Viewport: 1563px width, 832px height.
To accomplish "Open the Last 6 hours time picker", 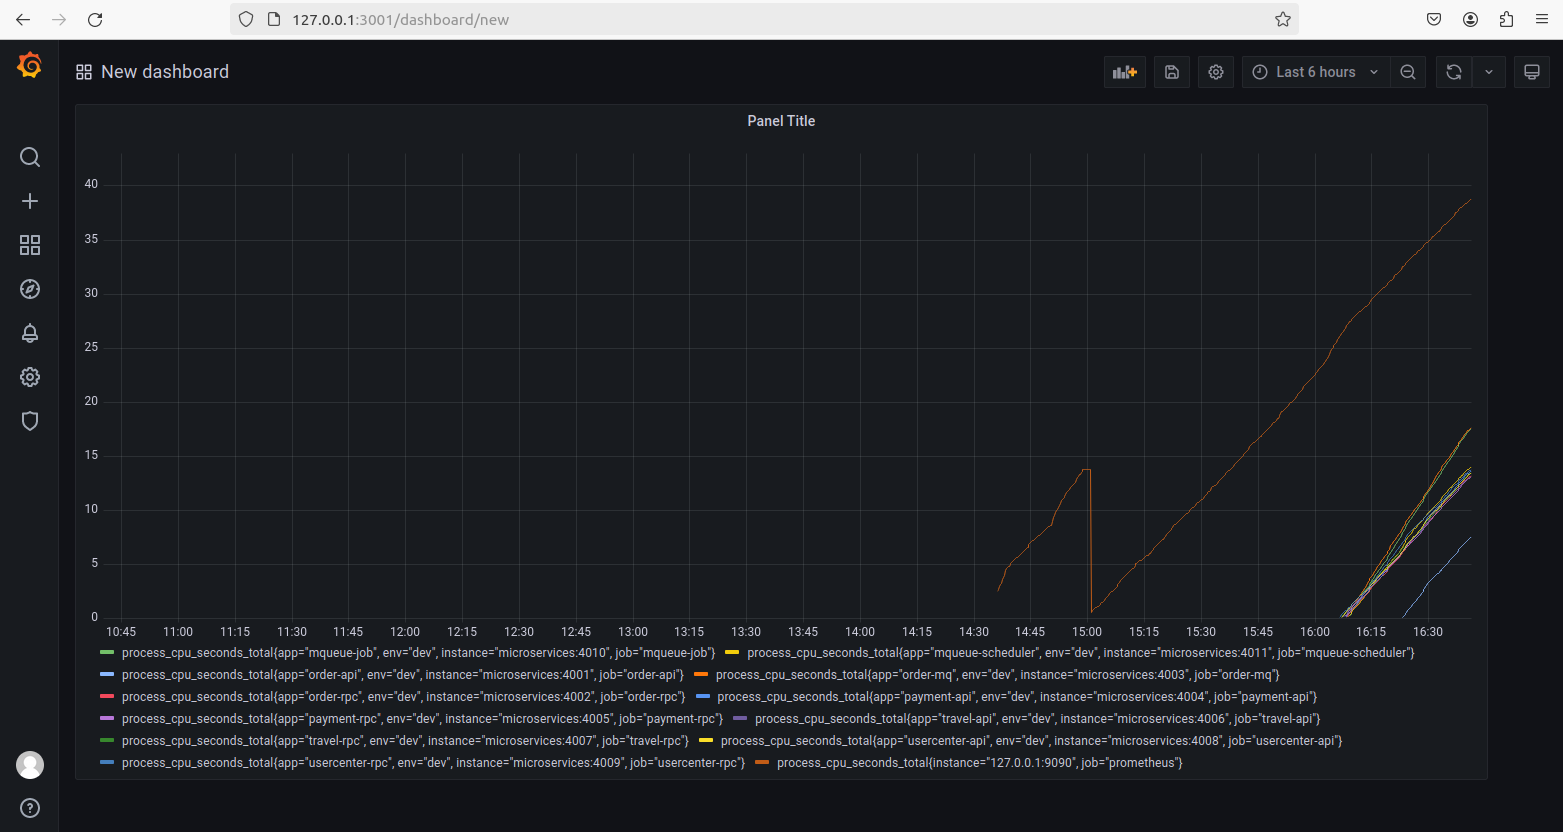I will (x=1316, y=72).
